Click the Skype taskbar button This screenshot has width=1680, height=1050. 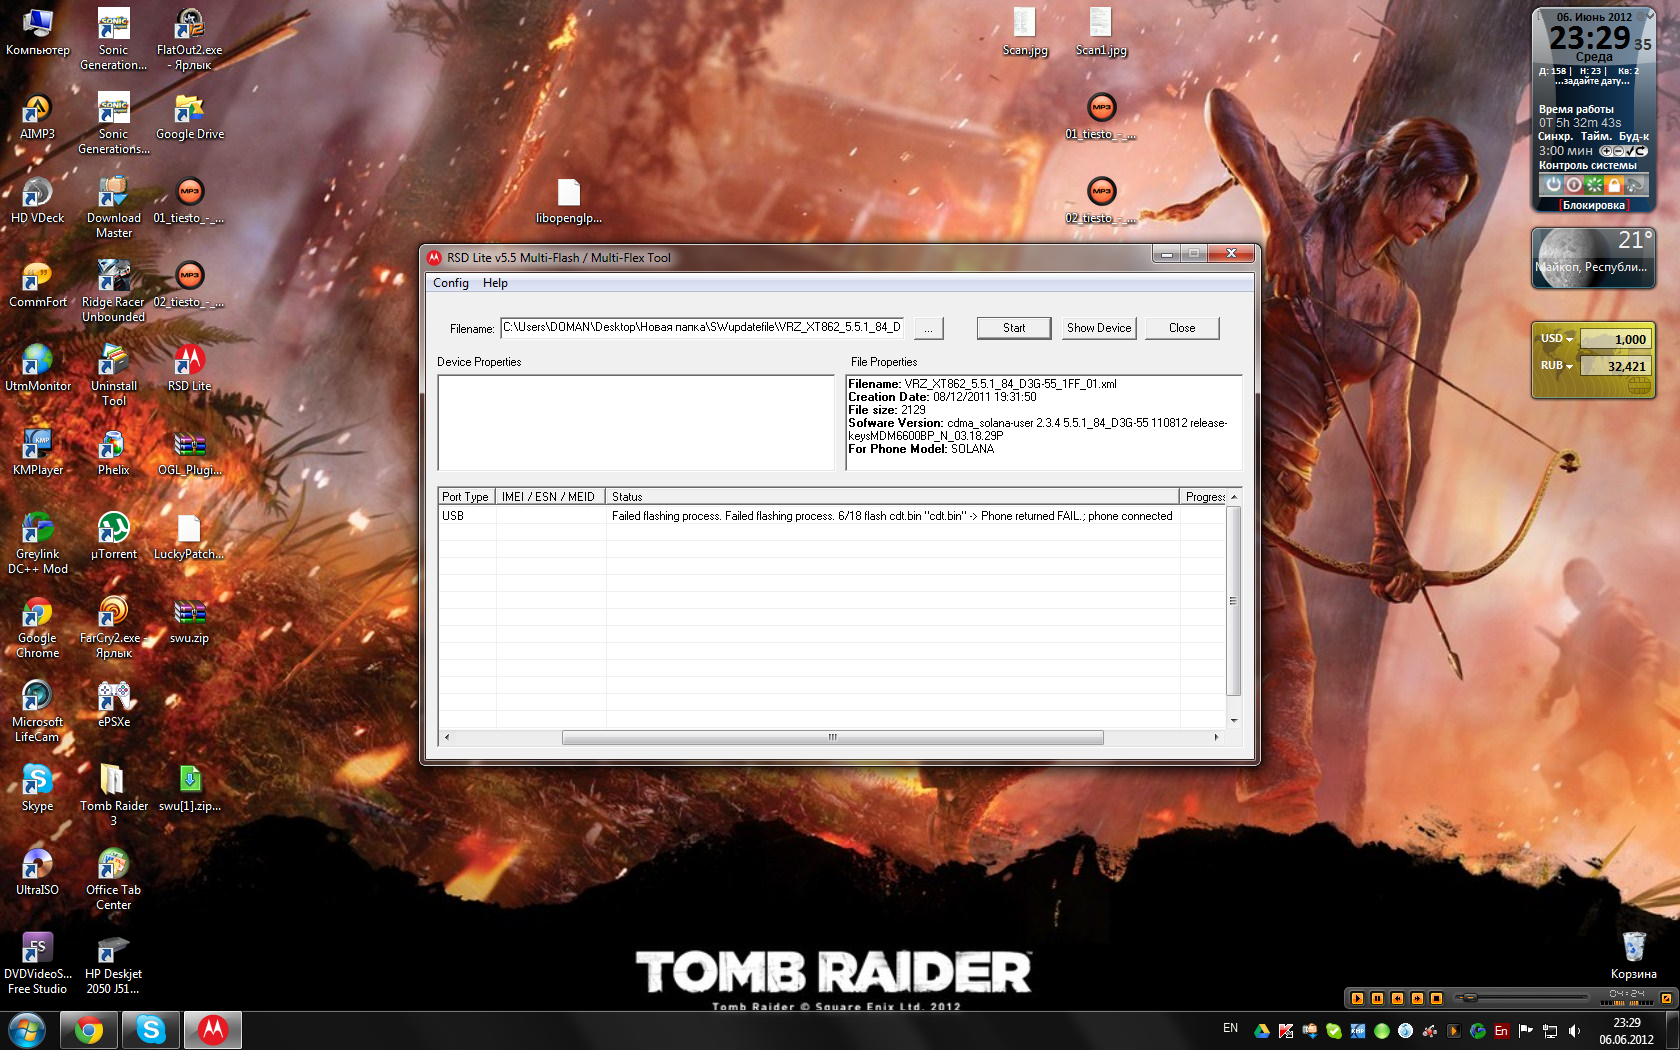coord(151,1030)
